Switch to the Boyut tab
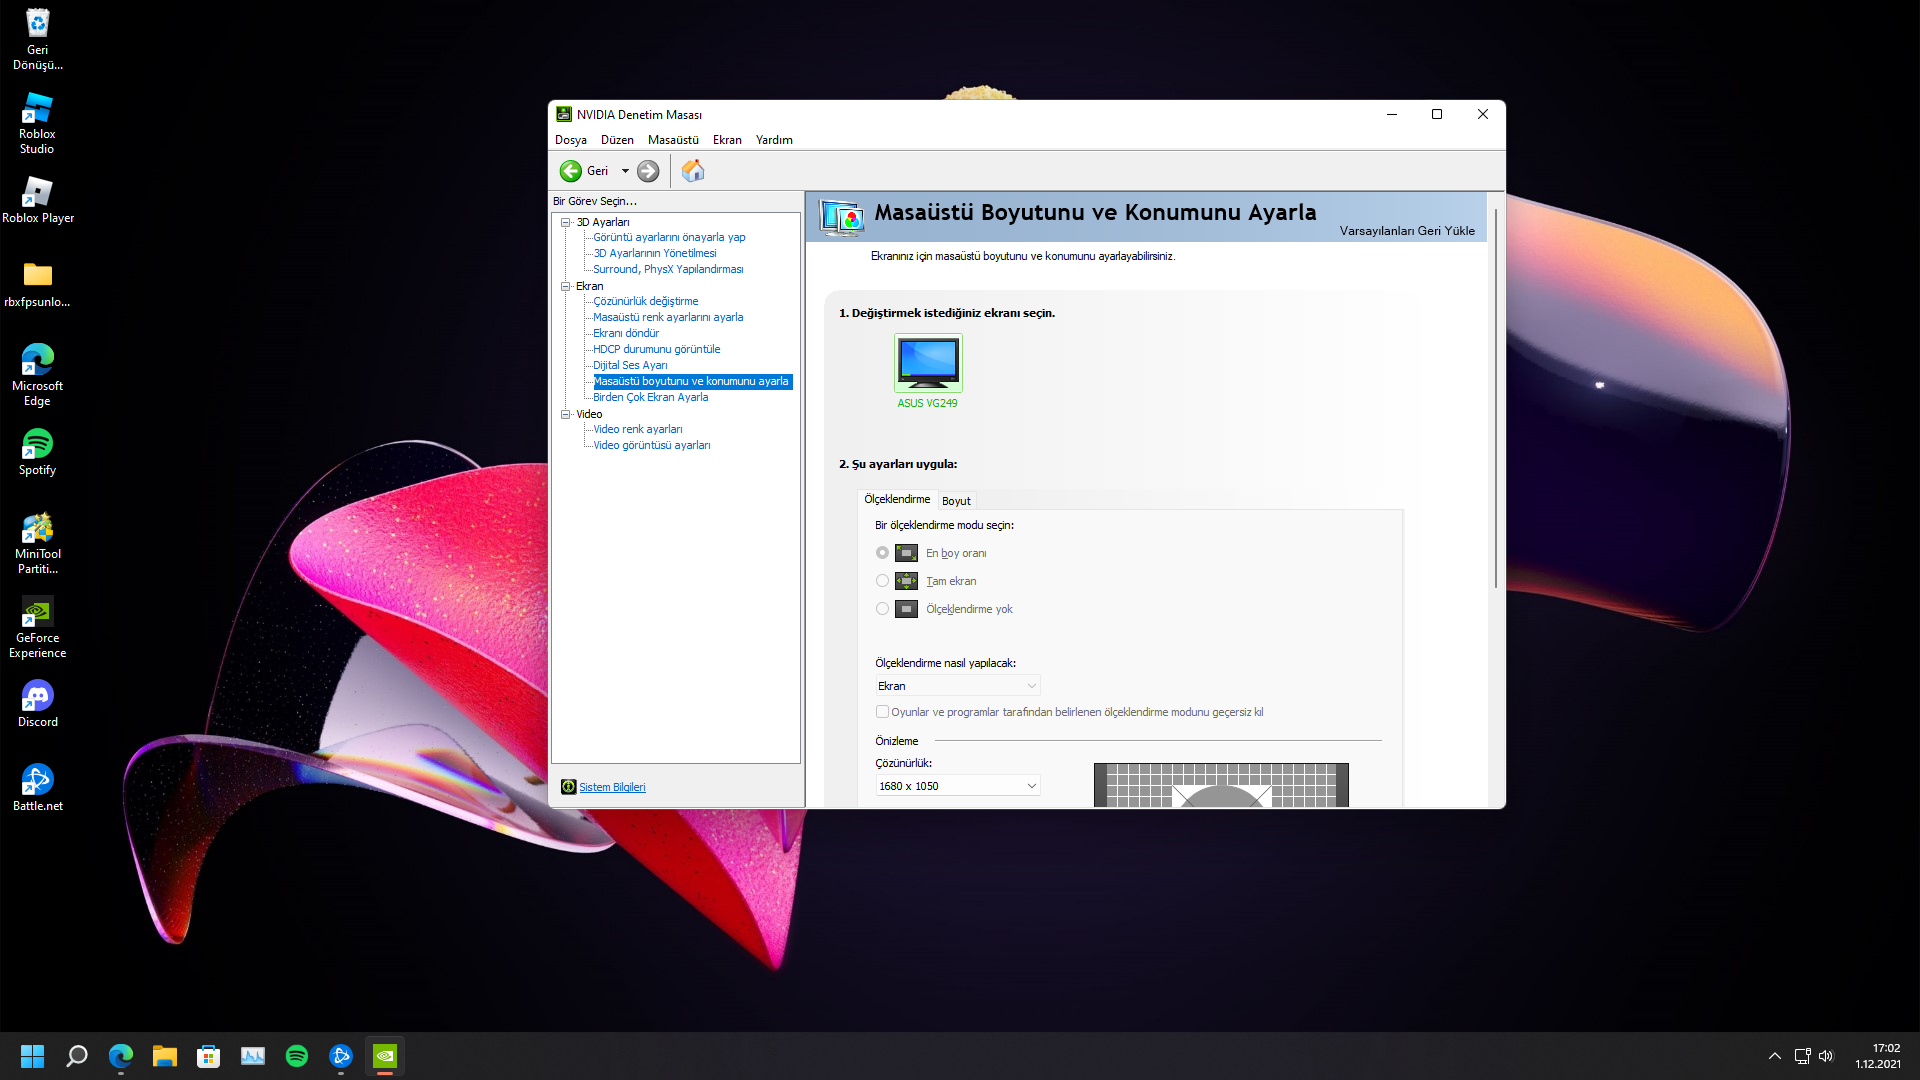The width and height of the screenshot is (1920, 1080). (956, 501)
